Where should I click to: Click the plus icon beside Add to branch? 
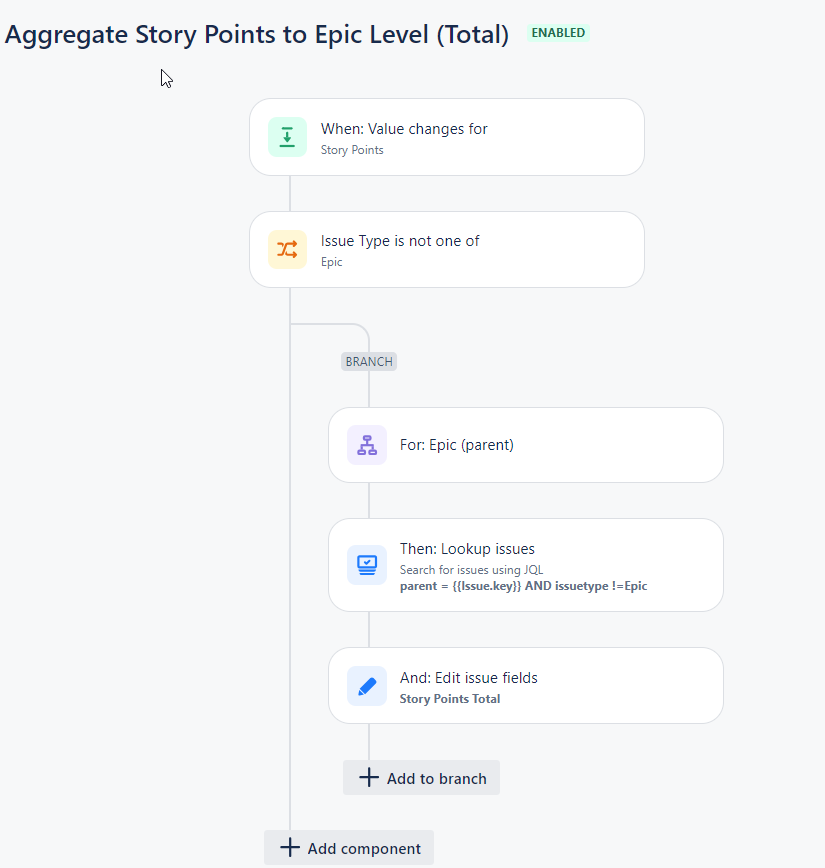pos(369,778)
